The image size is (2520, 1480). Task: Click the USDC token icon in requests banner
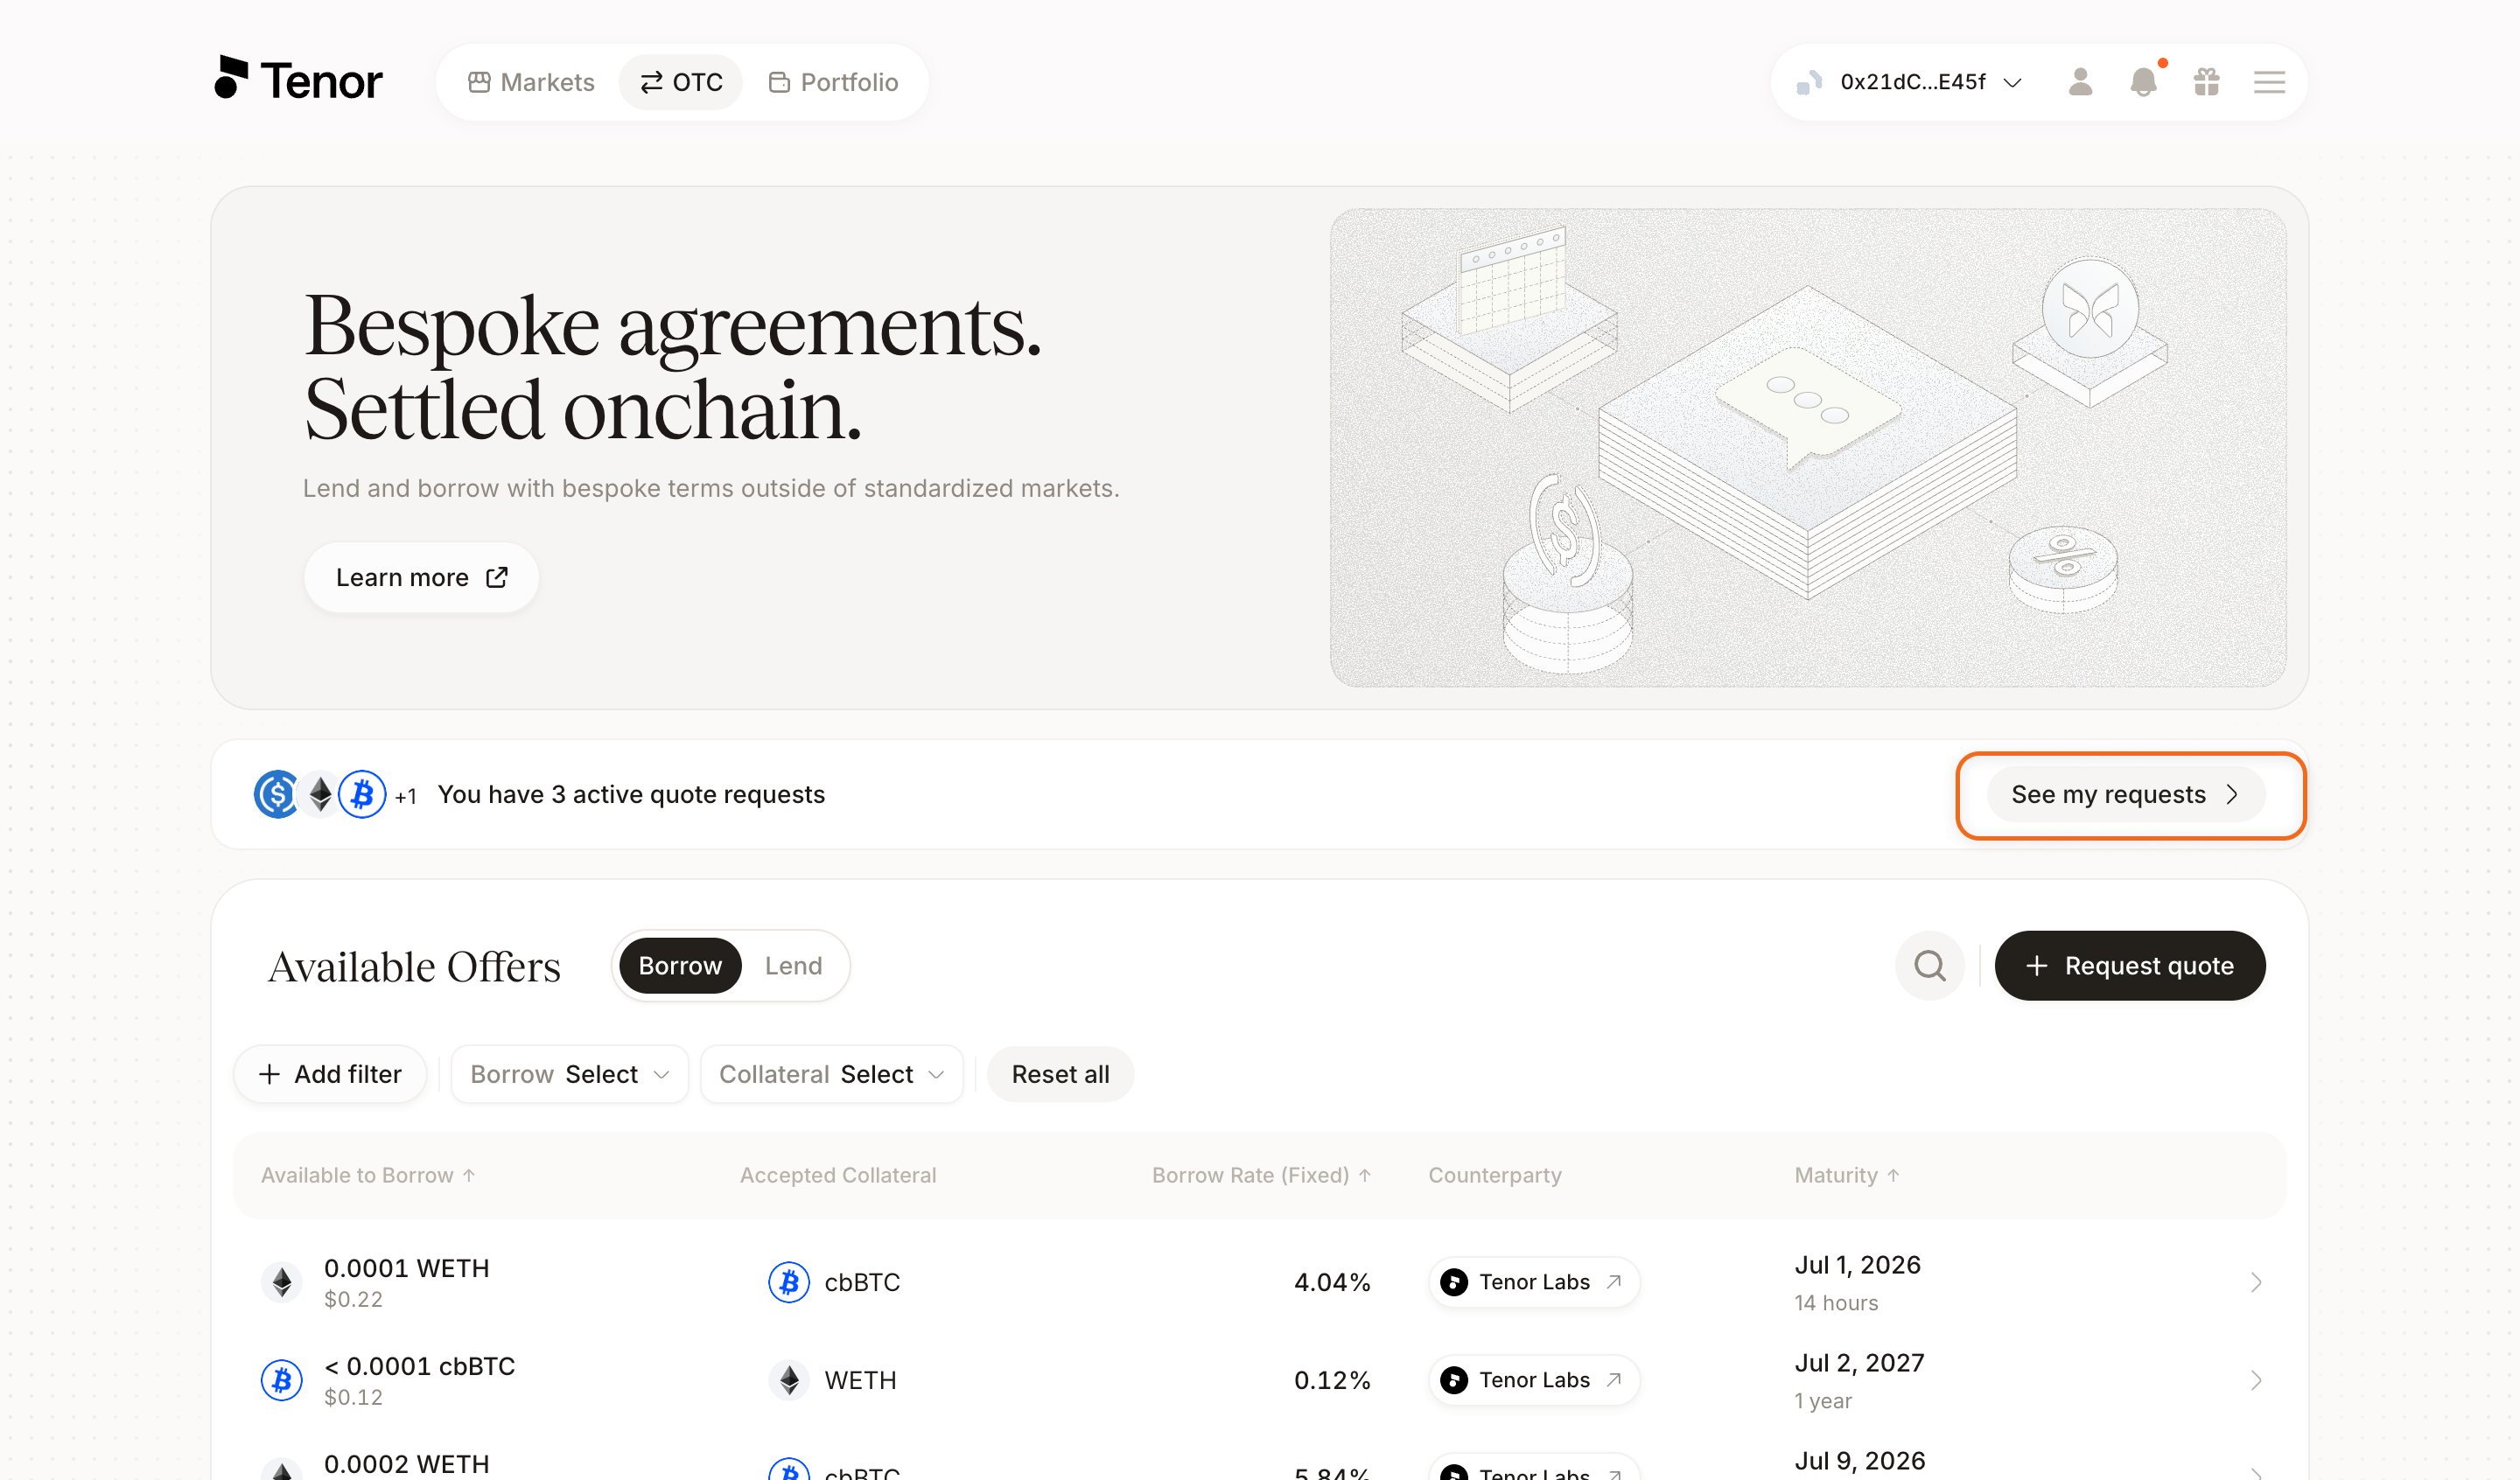[x=276, y=794]
